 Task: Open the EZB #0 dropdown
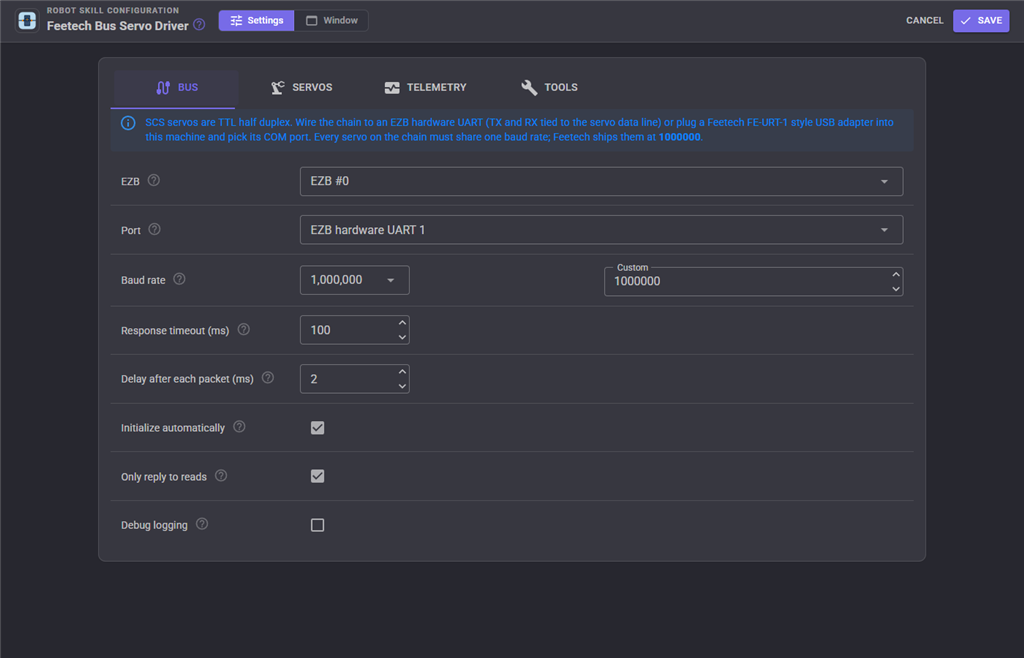[x=601, y=181]
